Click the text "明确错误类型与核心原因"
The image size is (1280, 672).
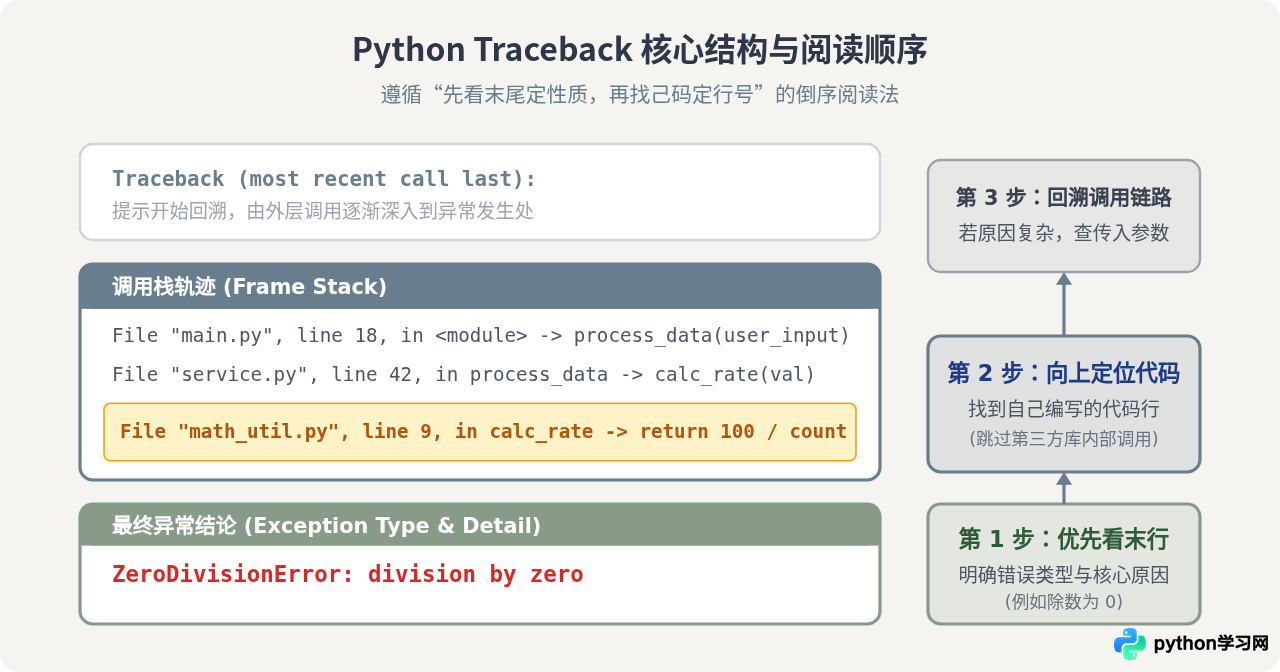pos(1064,576)
